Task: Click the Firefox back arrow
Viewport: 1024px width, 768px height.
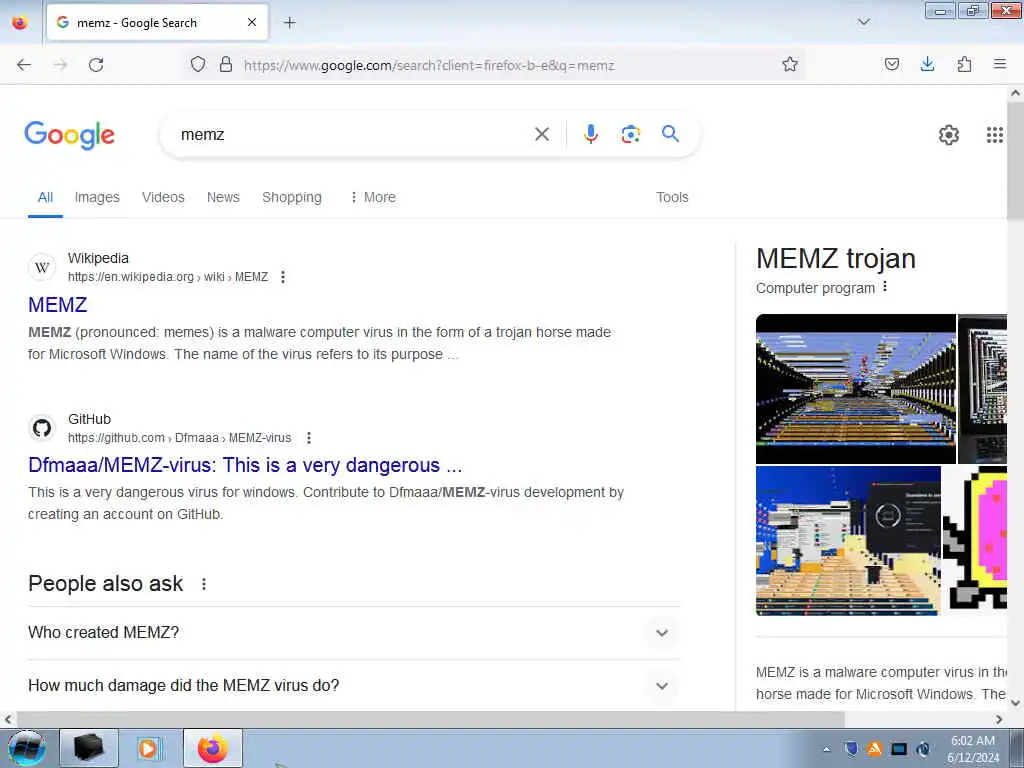Action: click(24, 65)
